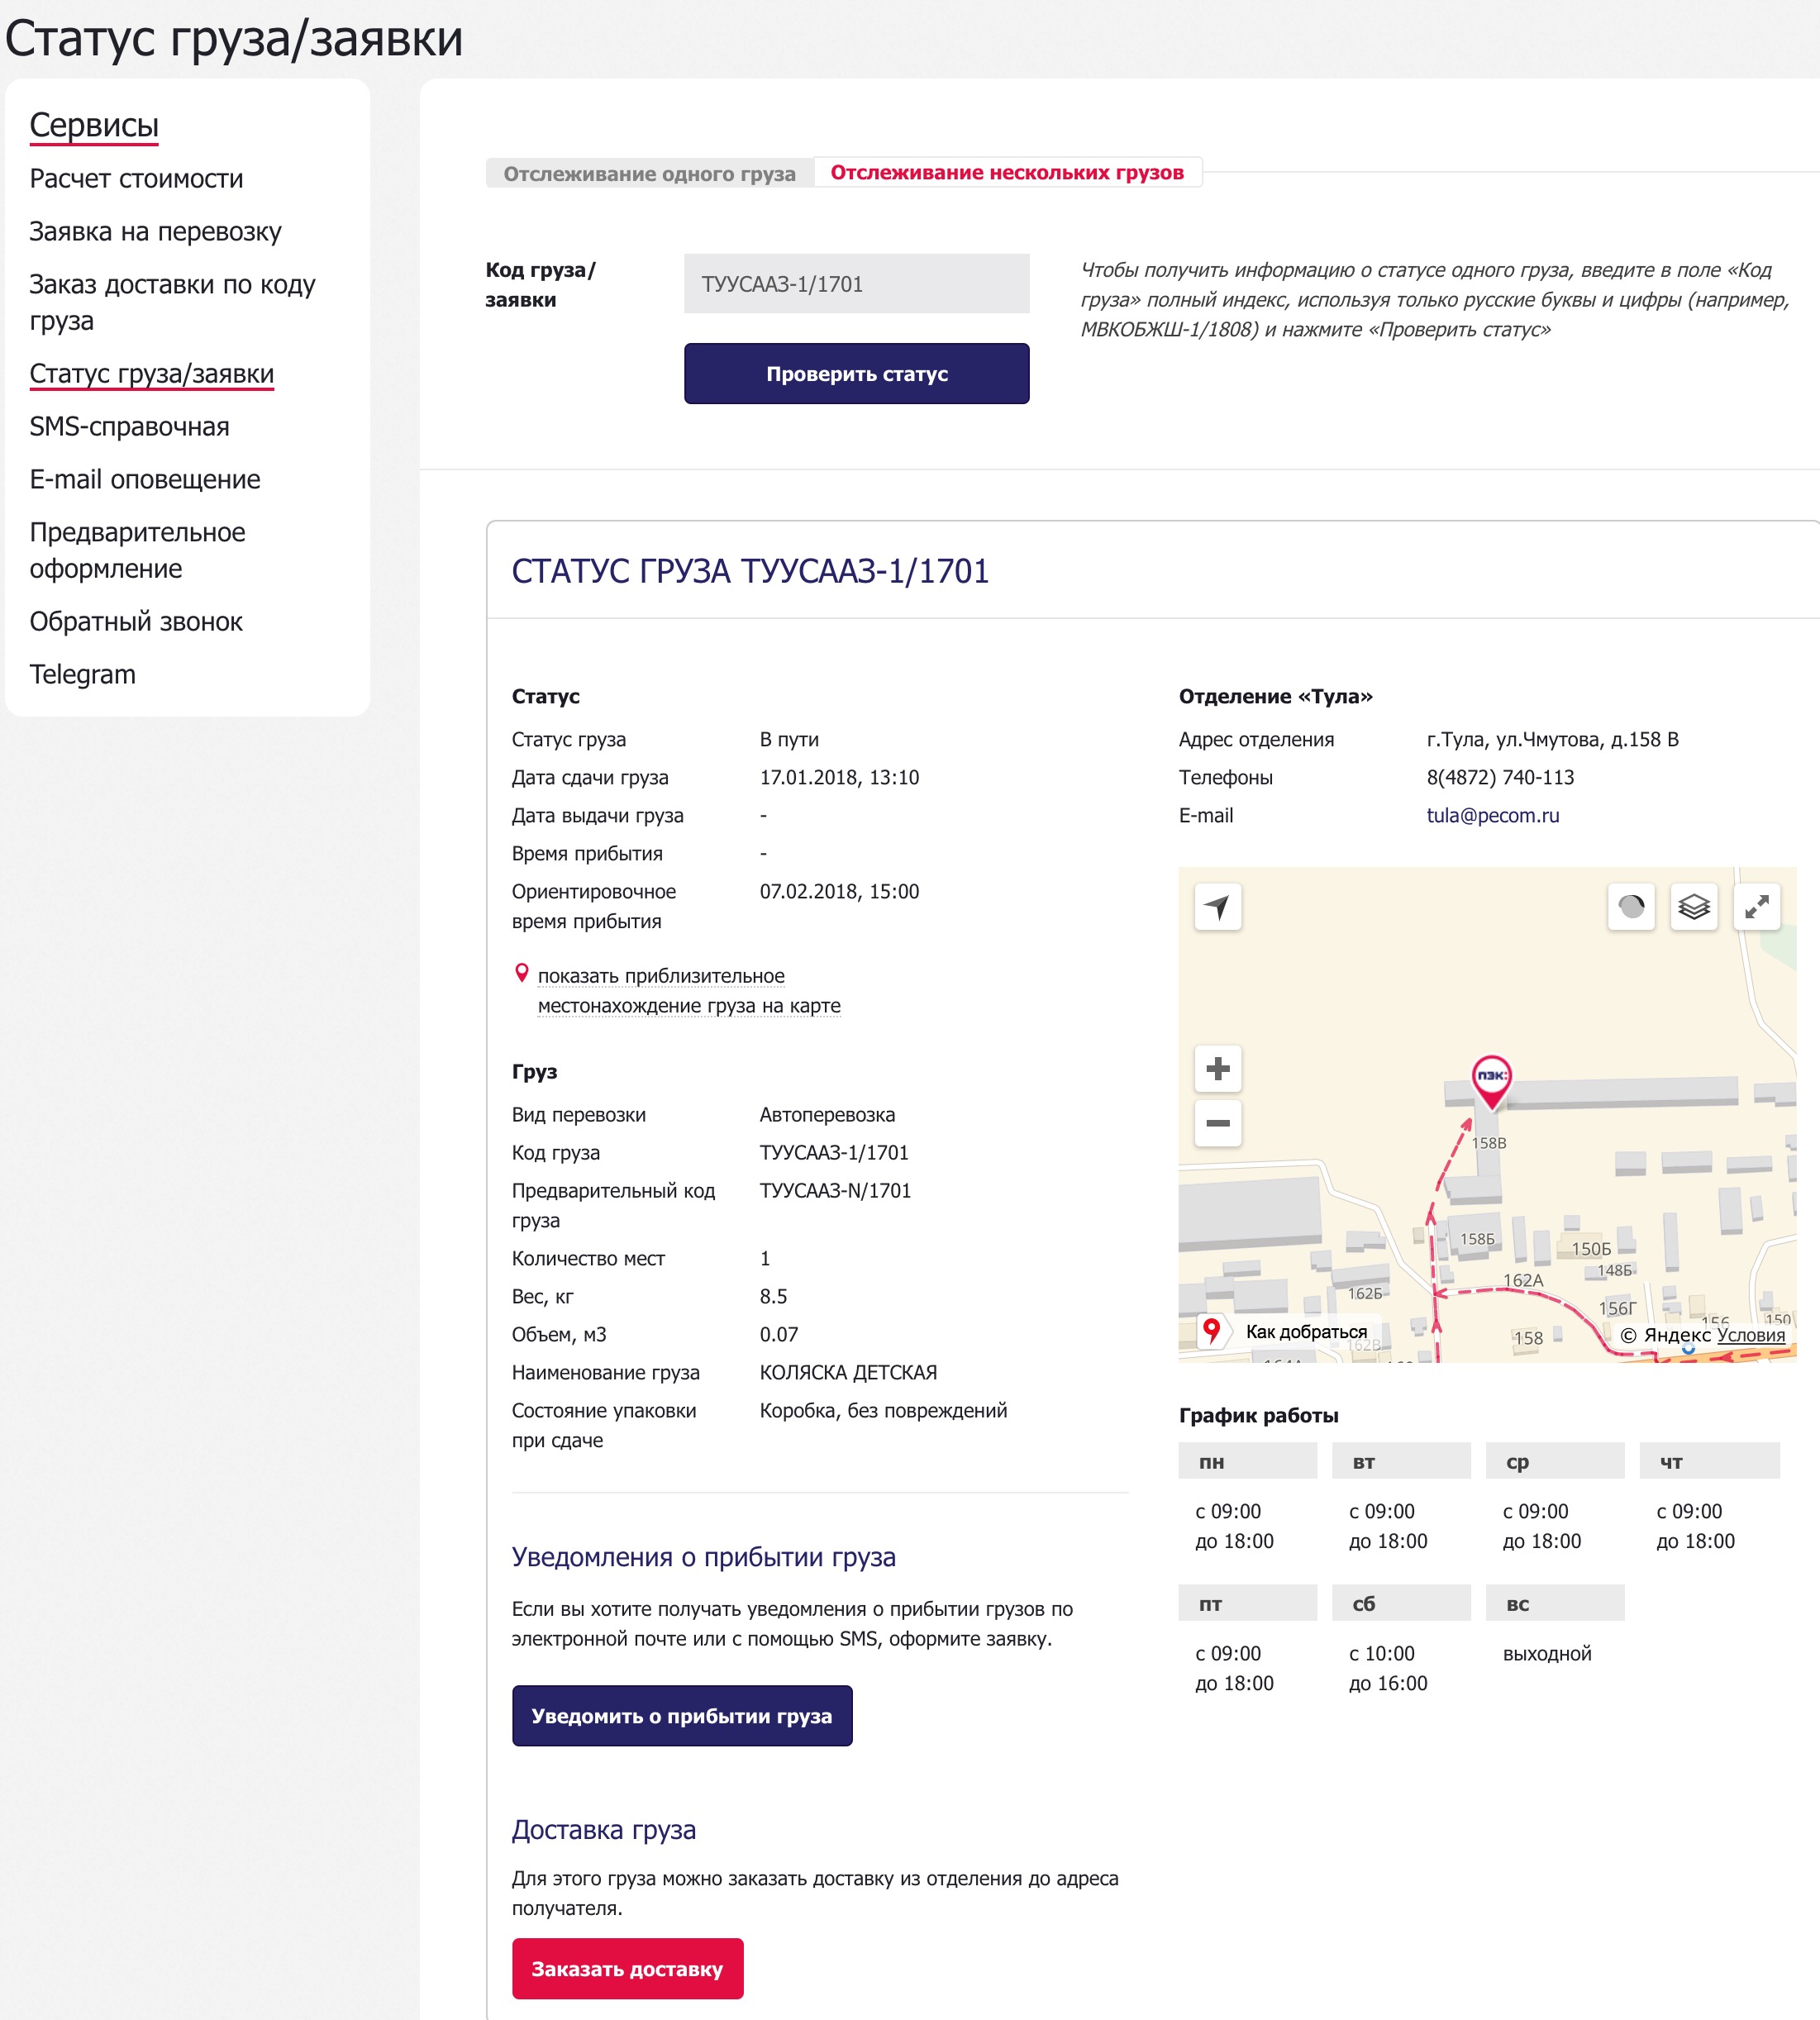Open 'Заказ доставки по коду груза'
This screenshot has height=2020, width=1820.
172,303
